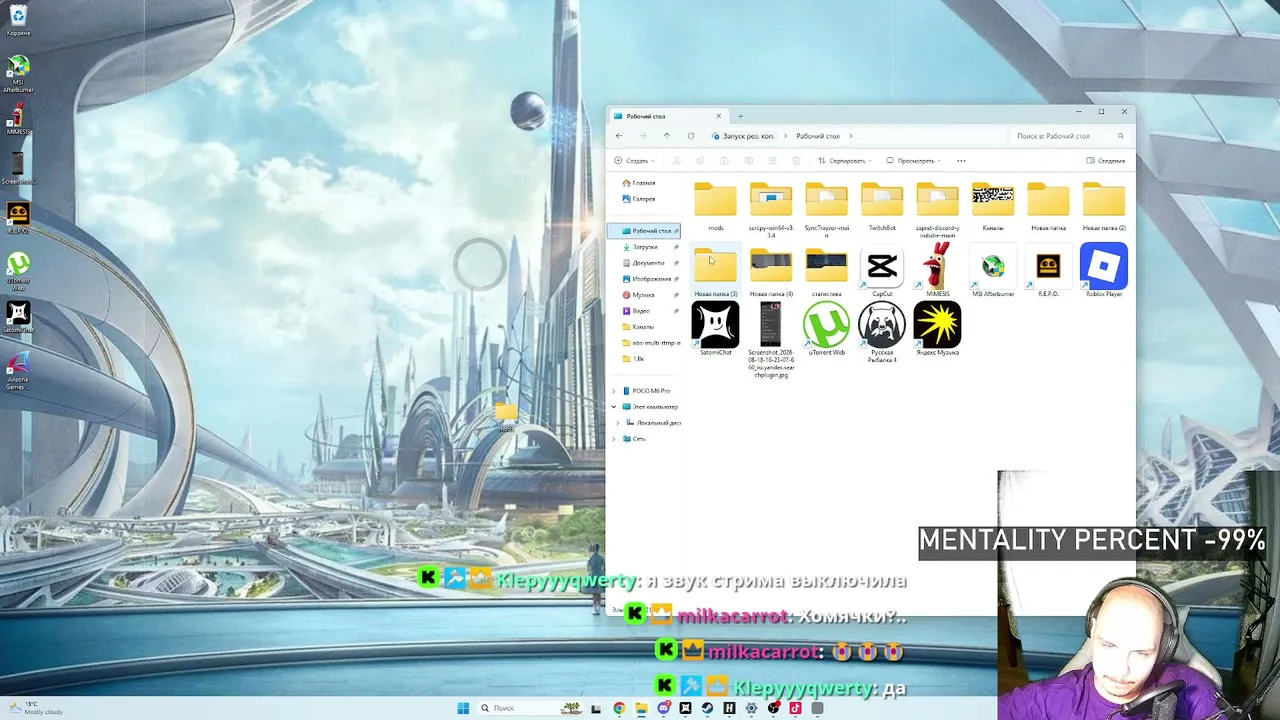Select the Каналы folder in file list
1280x720 pixels.
[x=993, y=206]
